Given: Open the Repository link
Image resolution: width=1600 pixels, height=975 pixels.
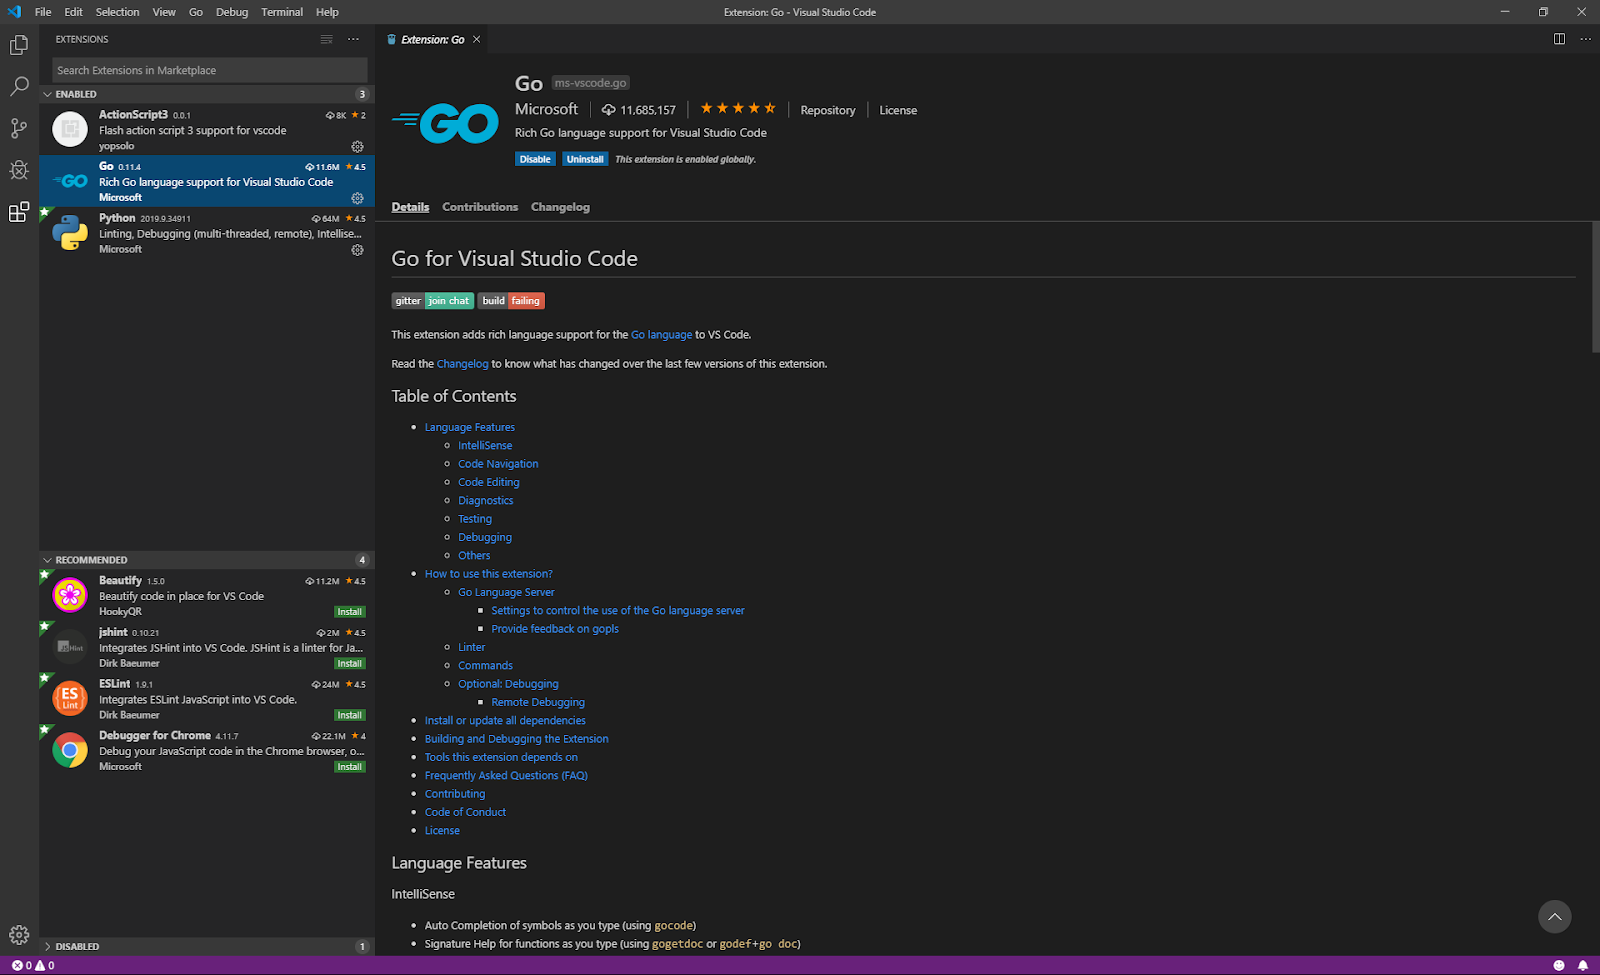Looking at the screenshot, I should [828, 110].
